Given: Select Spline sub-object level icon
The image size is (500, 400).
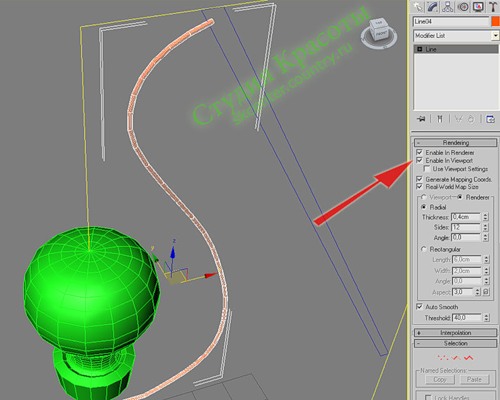Looking at the screenshot, I should click(469, 358).
